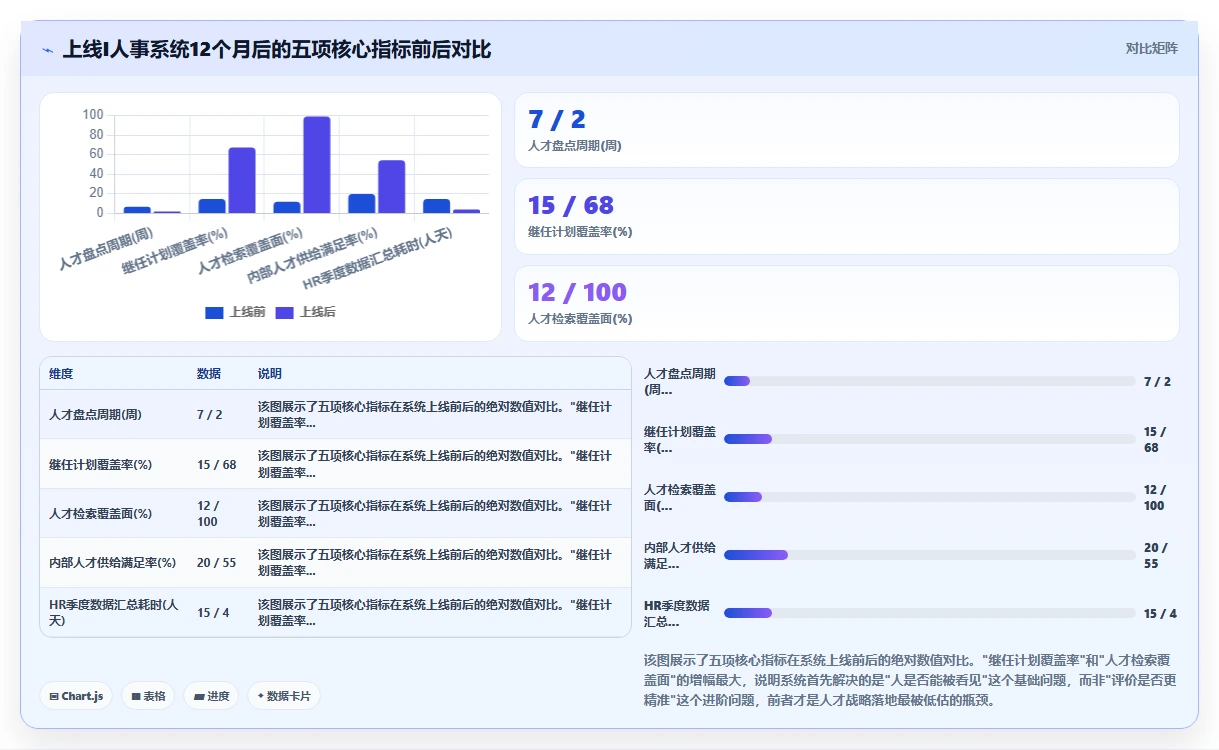This screenshot has height=750, width=1219.
Task: Click the 数据 column header
Action: 209,374
